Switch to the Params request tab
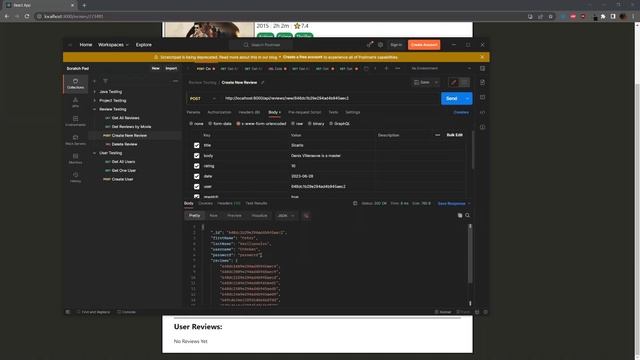This screenshot has width=640, height=360. (193, 112)
